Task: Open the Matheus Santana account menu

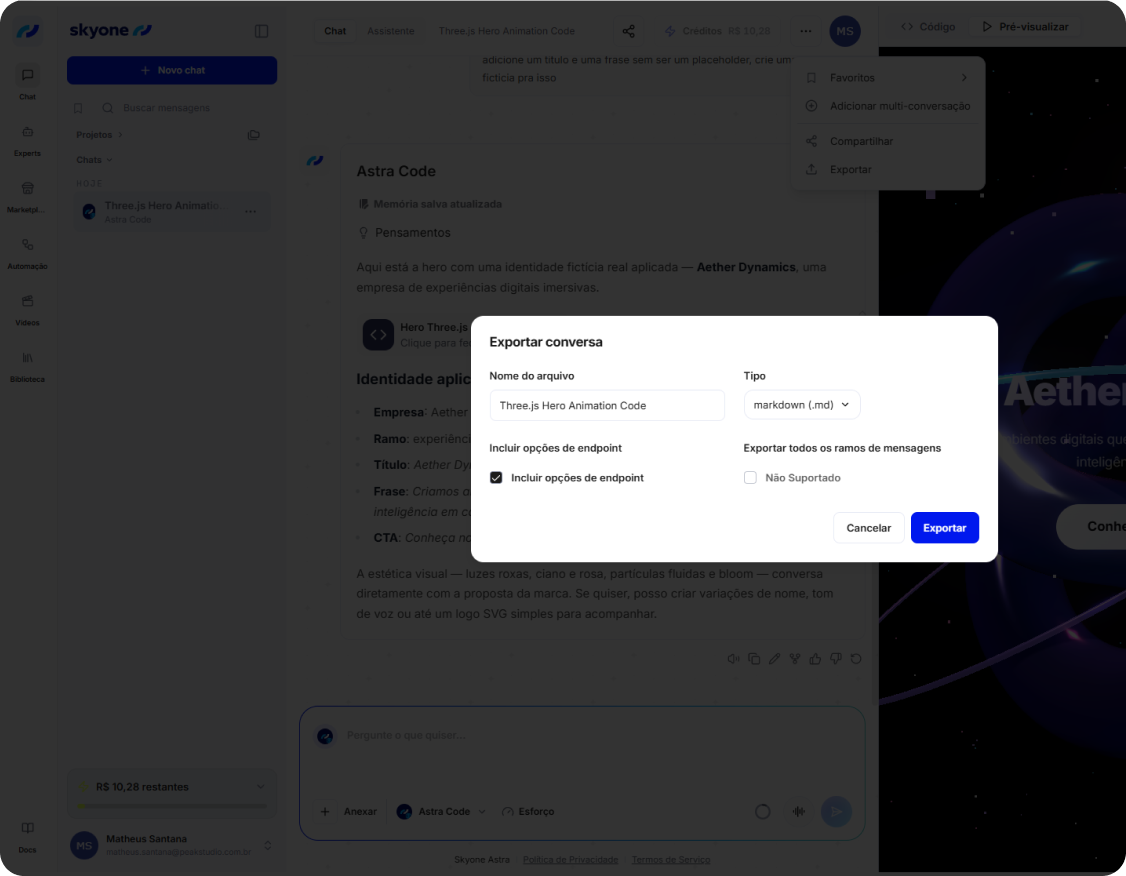Action: point(172,845)
